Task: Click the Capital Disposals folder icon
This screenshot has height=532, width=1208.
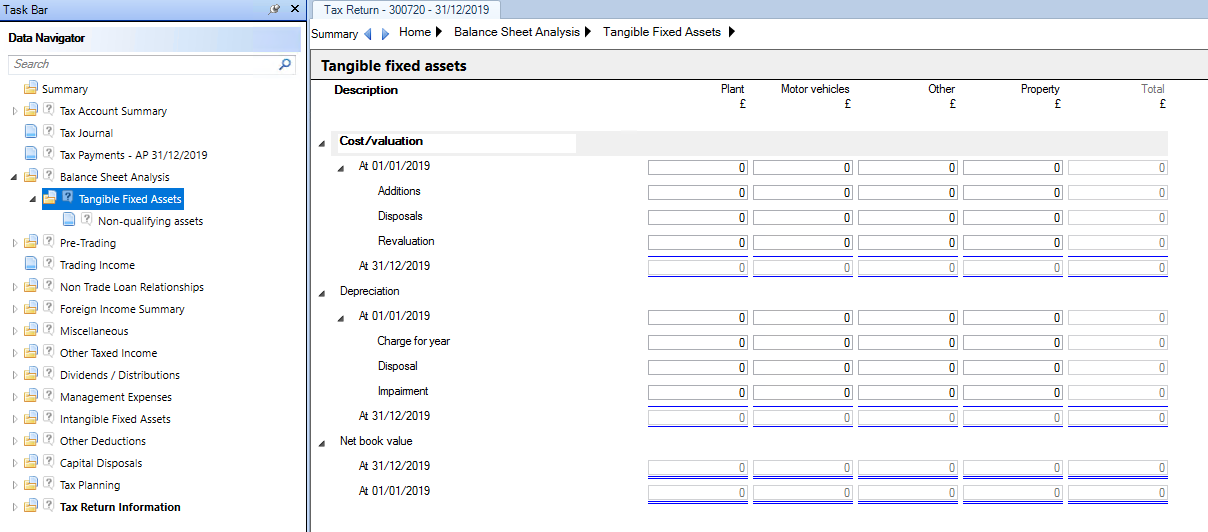Action: click(x=31, y=463)
